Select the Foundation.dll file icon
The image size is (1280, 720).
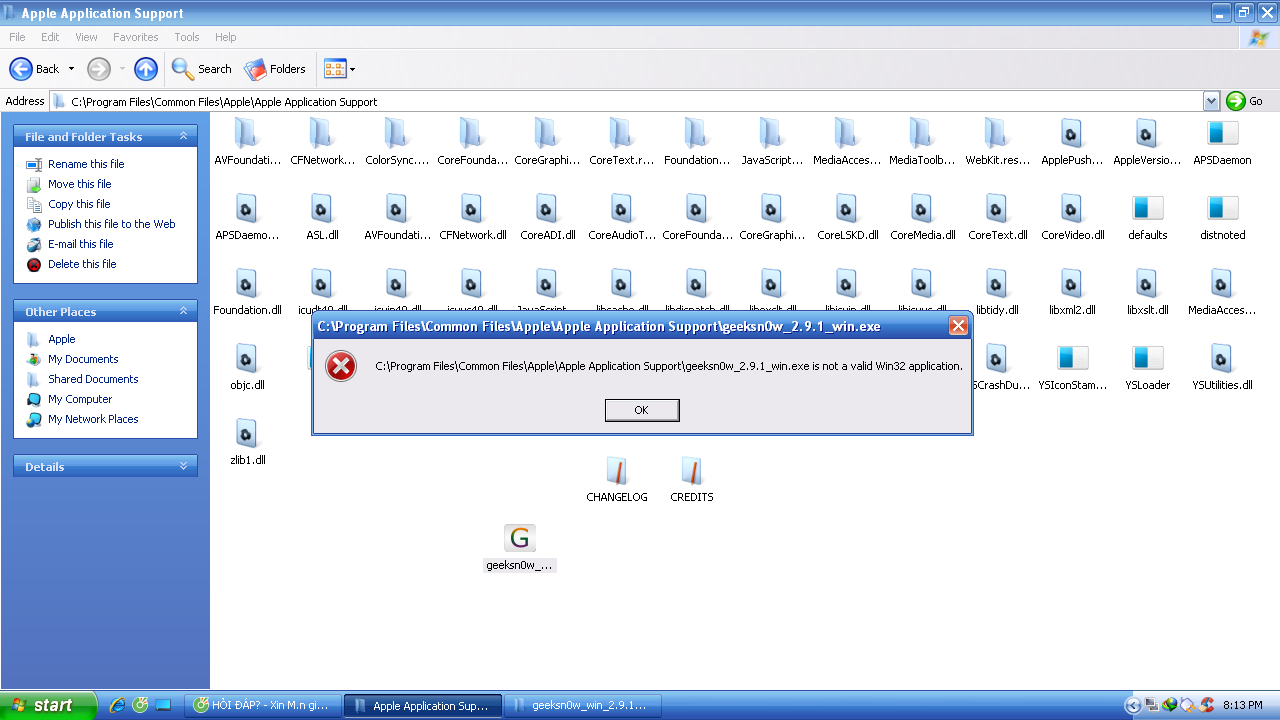(246, 283)
